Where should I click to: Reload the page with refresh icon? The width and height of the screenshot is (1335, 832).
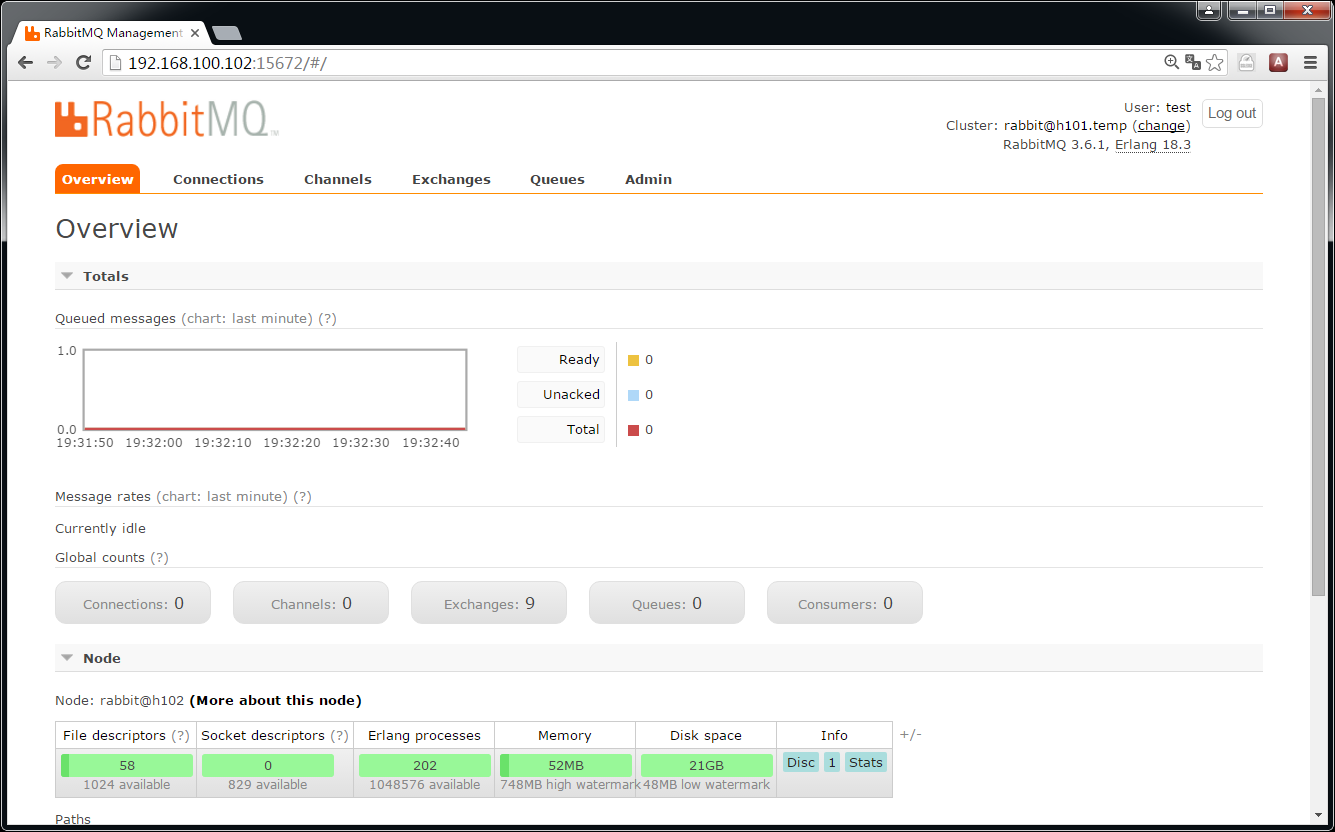click(84, 63)
